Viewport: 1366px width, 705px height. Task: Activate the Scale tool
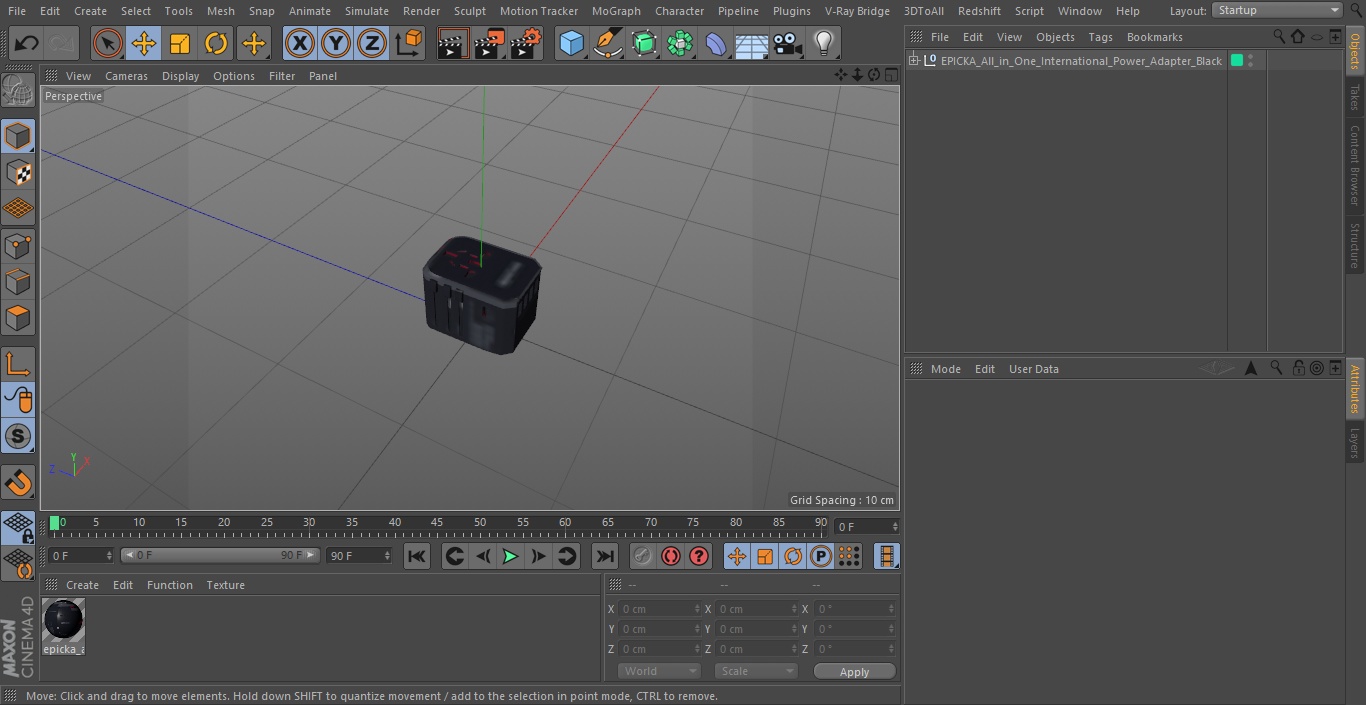pos(180,43)
